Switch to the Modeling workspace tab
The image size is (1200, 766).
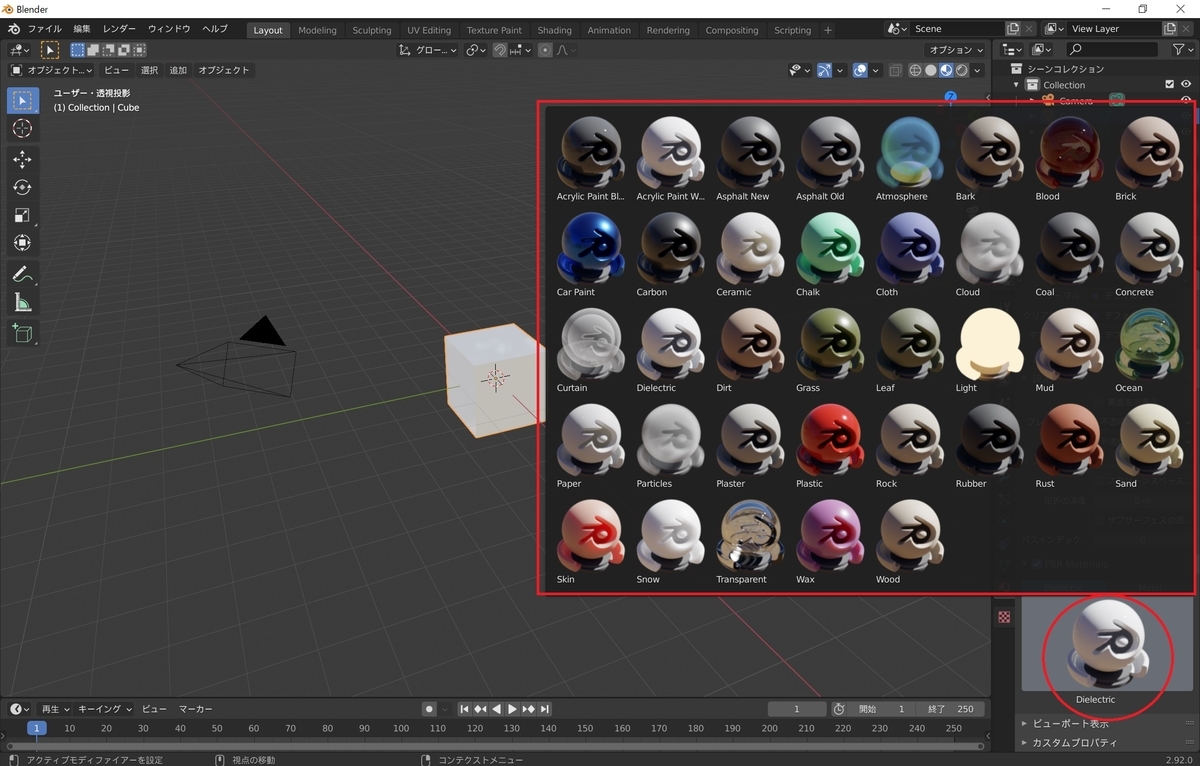coord(317,30)
